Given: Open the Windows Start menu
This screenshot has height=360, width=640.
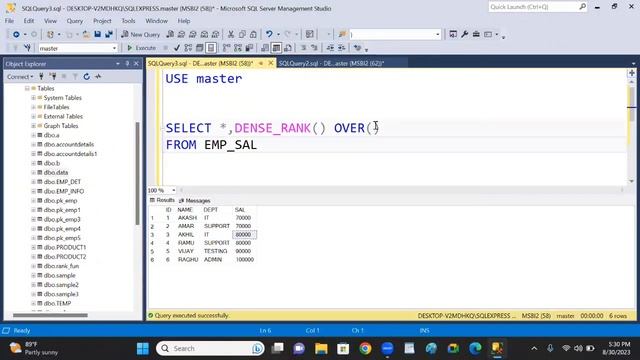Looking at the screenshot, I should [x=143, y=349].
